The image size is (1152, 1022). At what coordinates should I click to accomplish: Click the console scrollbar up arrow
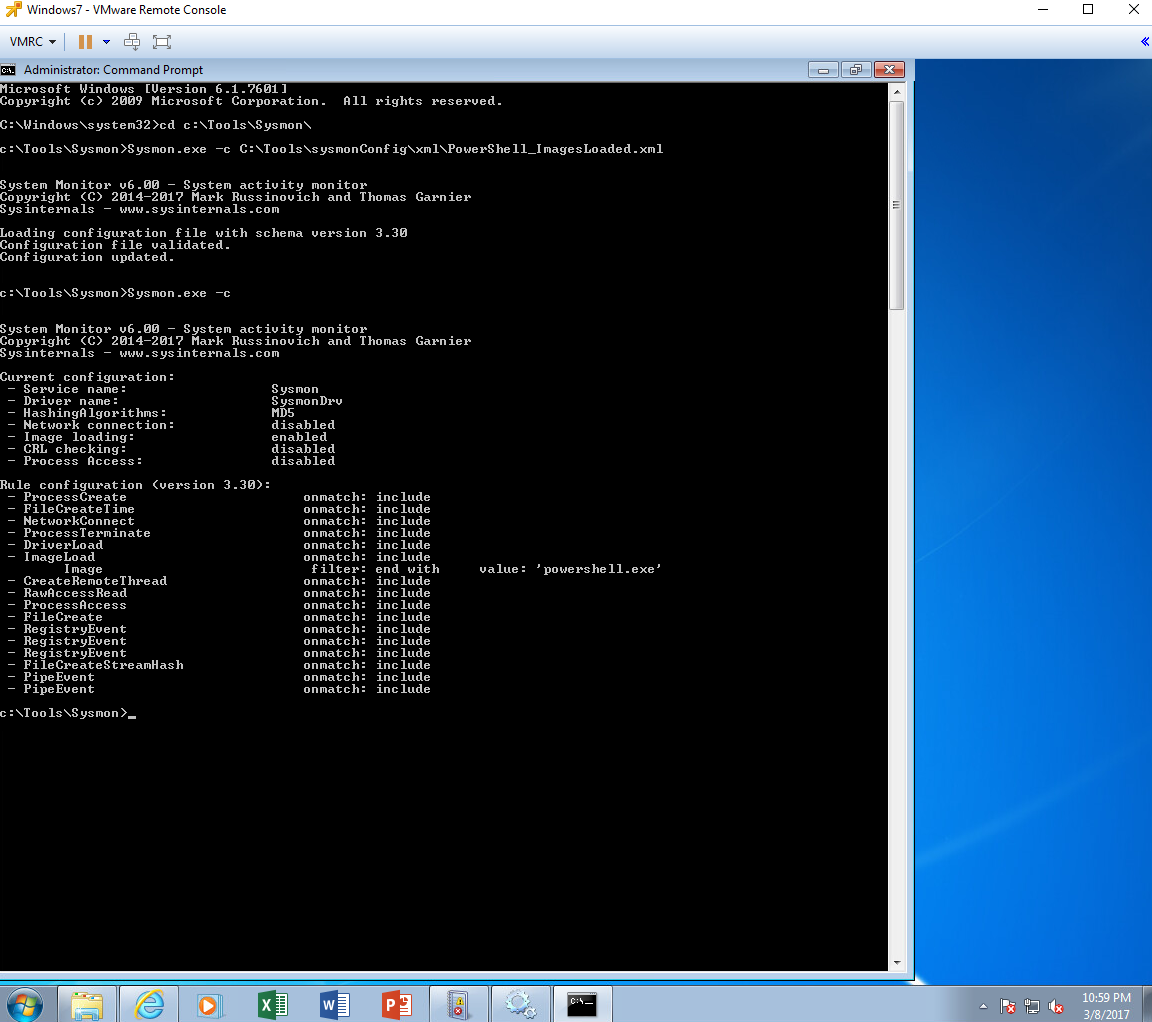[896, 92]
